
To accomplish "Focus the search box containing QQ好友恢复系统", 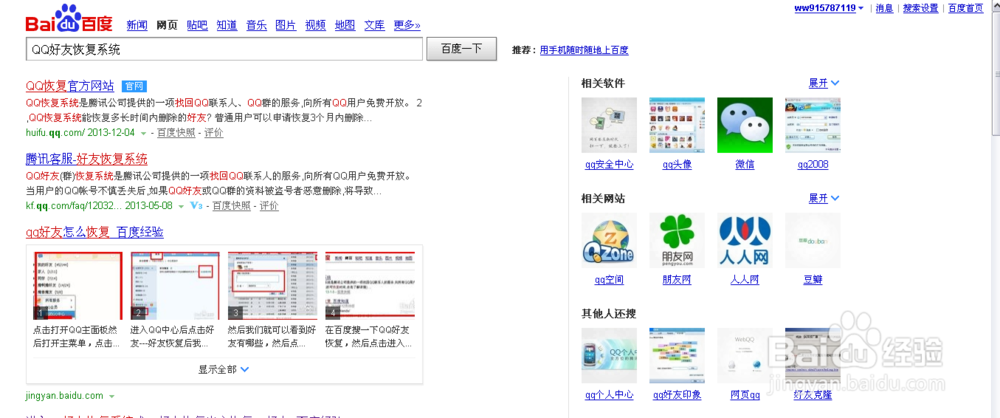I will point(224,49).
